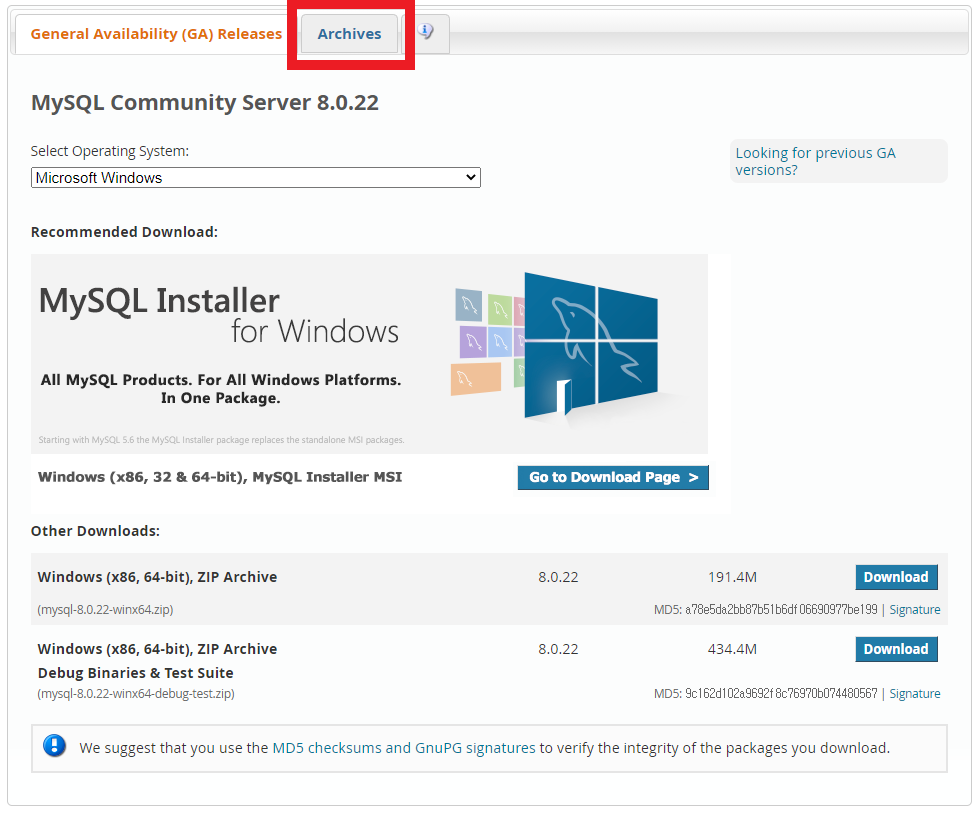The width and height of the screenshot is (980, 813).
Task: Select the (mysql-8.0.22-winx64-debug-test.zip) filename text
Action: point(136,694)
